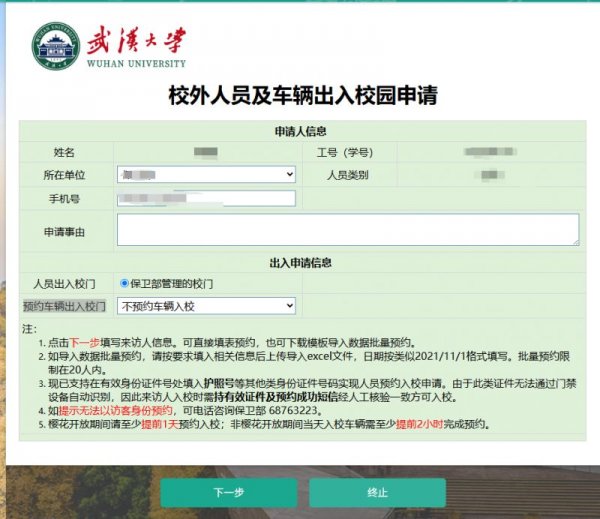Open the 所在单位 dropdown
600x519 pixels.
click(206, 175)
